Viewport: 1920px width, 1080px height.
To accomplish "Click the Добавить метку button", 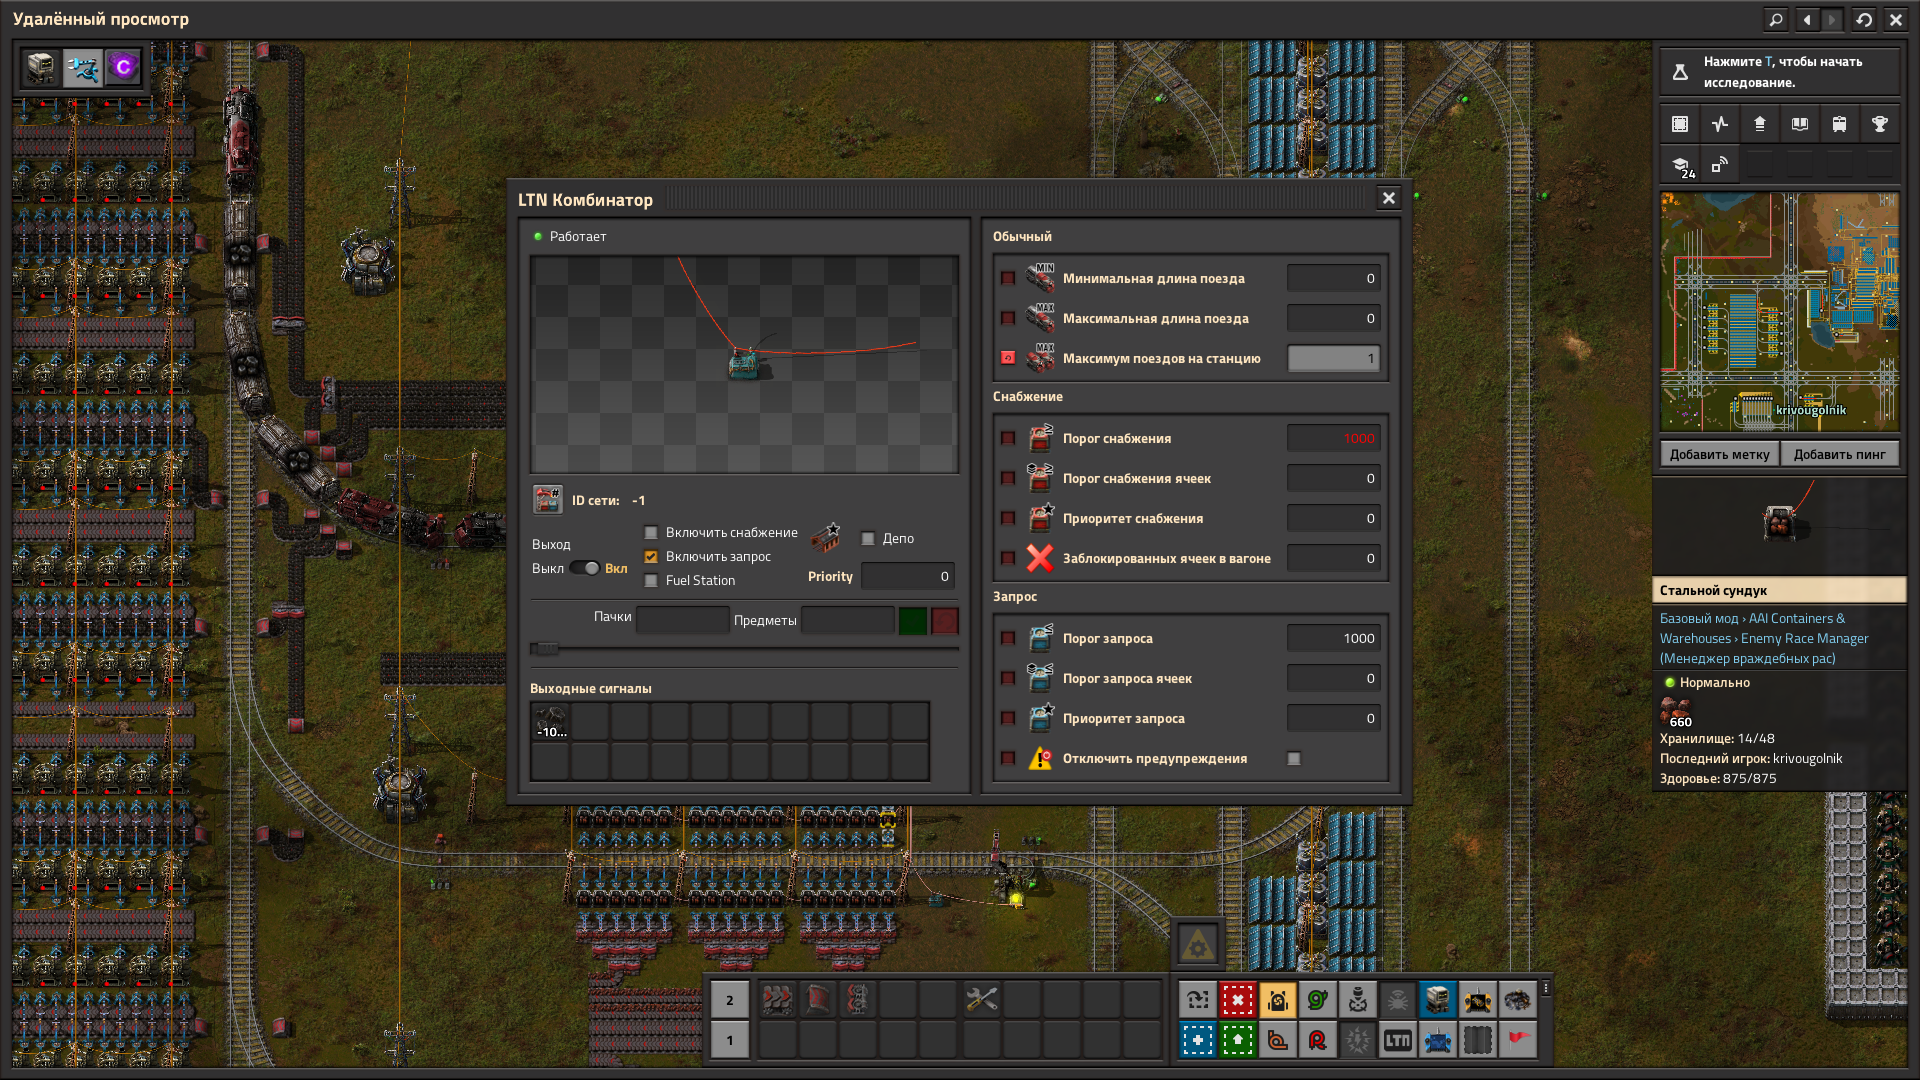I will coord(1719,454).
